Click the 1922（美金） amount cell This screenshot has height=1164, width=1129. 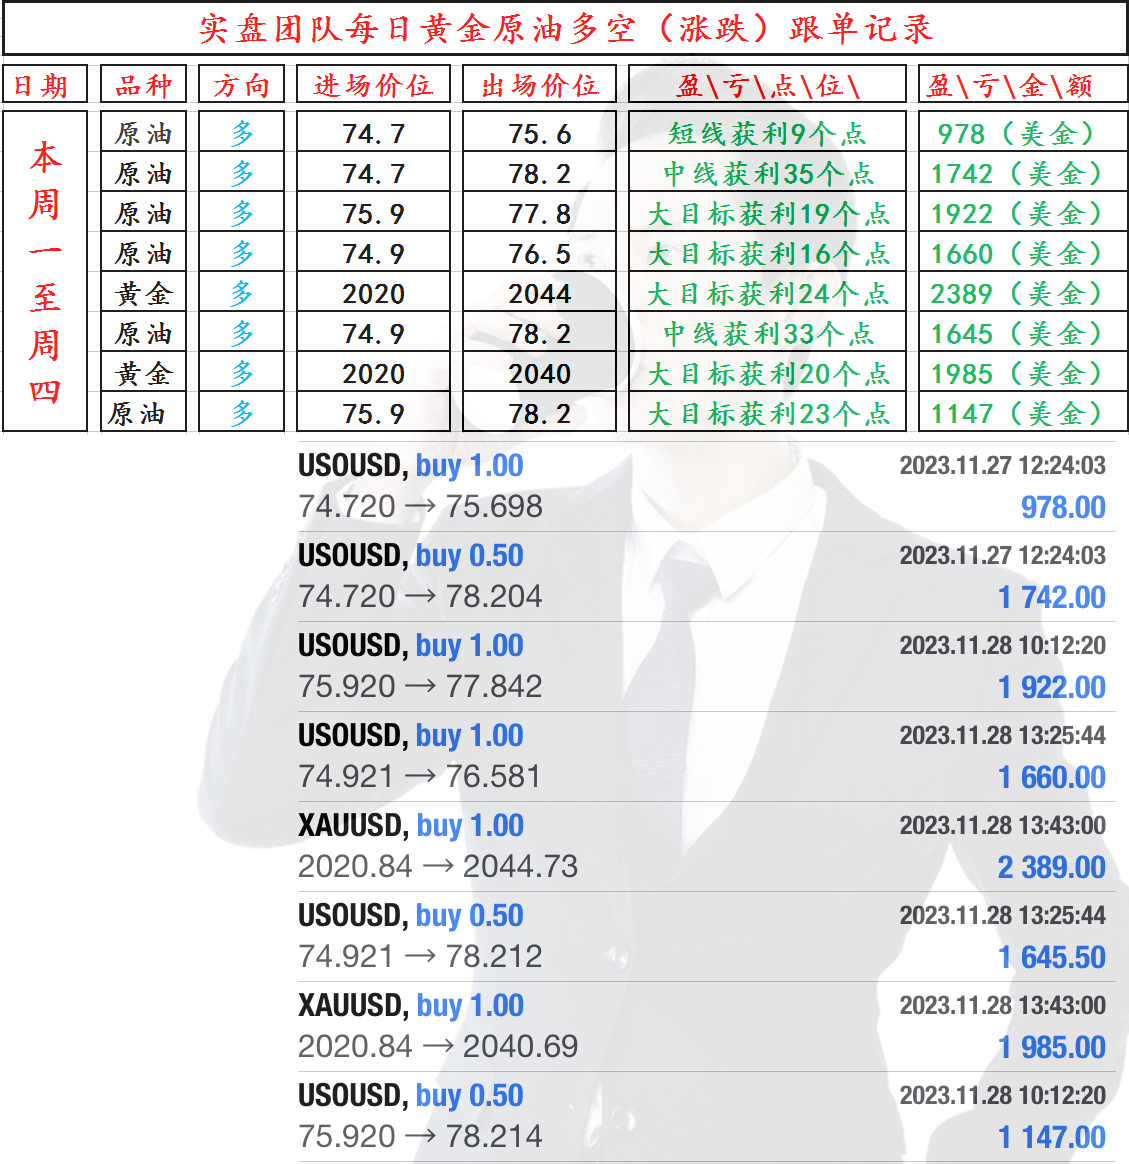[x=1023, y=213]
